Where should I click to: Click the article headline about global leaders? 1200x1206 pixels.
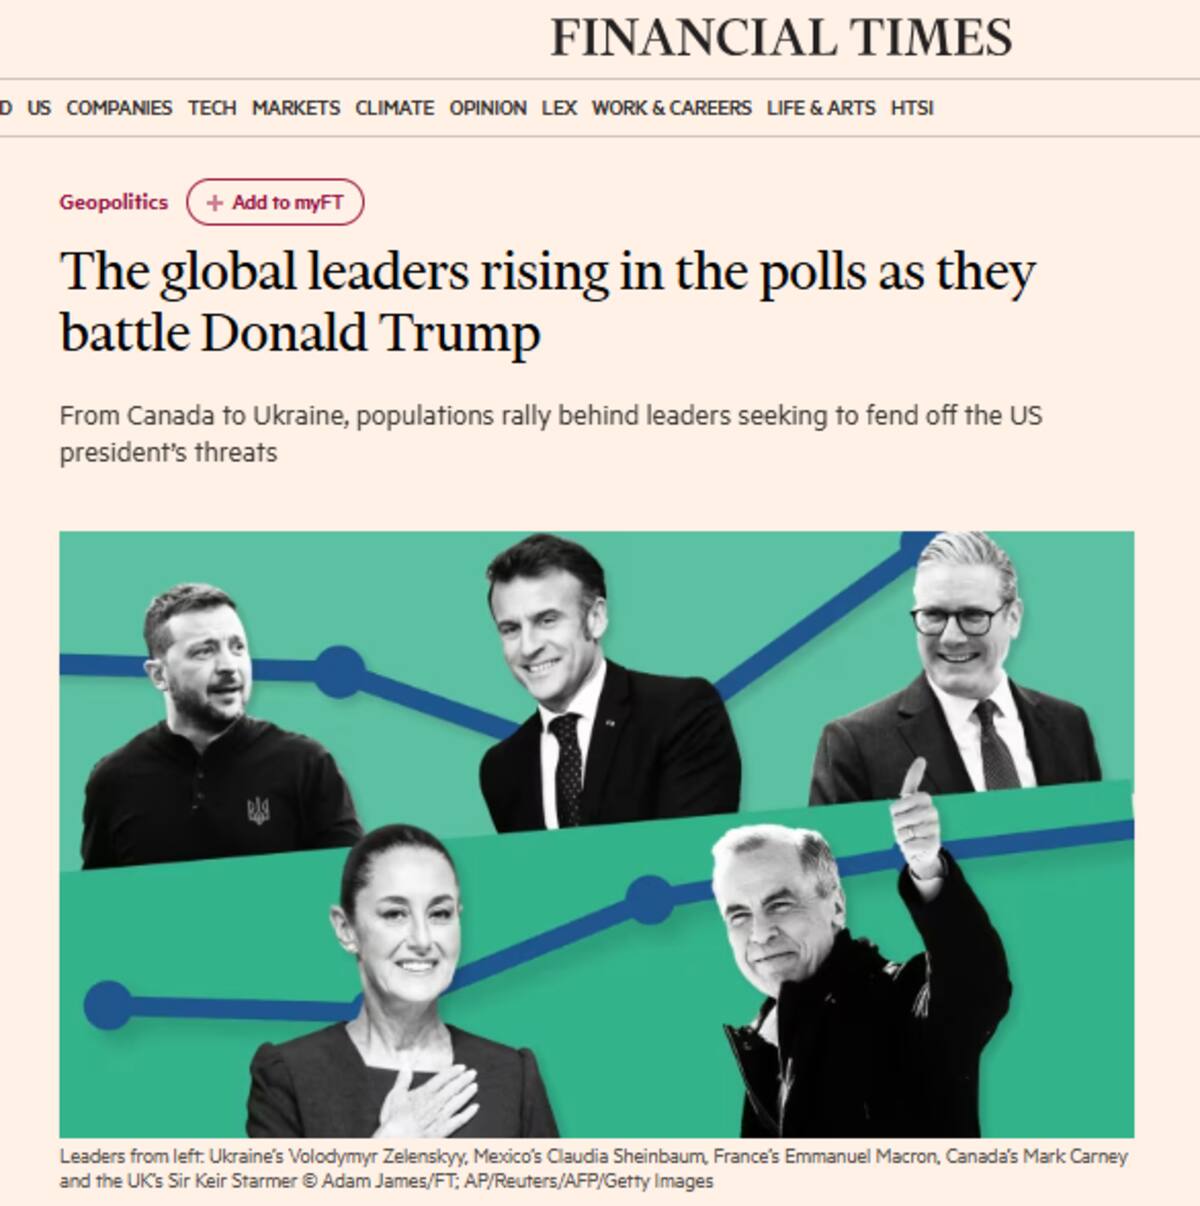pos(551,298)
